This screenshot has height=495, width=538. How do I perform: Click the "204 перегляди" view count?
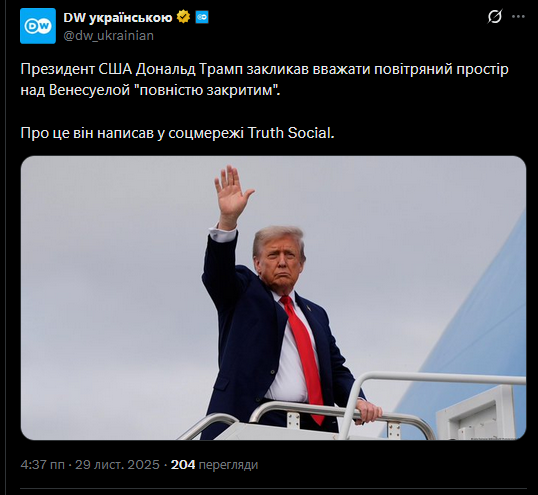point(214,465)
